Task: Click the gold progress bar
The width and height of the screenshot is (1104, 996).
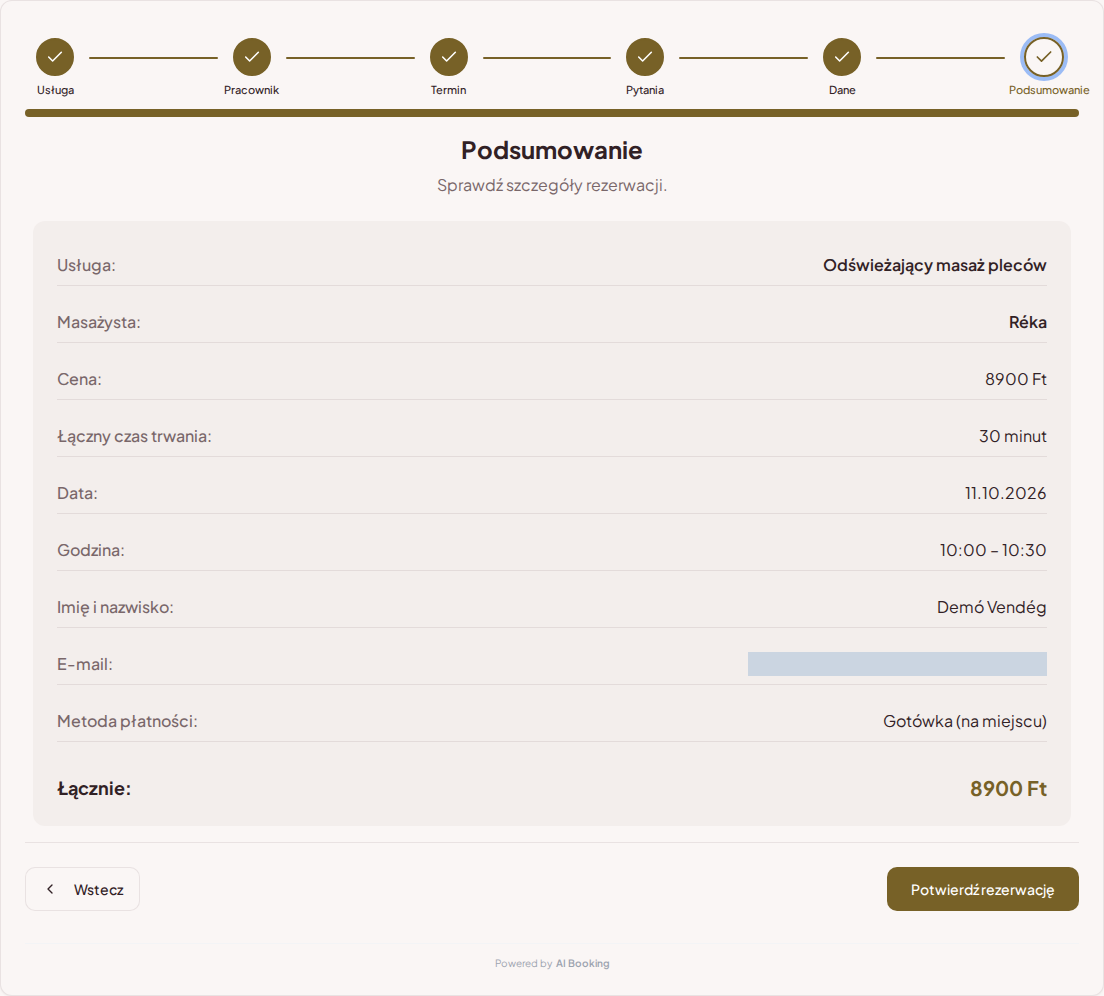Action: click(x=552, y=113)
